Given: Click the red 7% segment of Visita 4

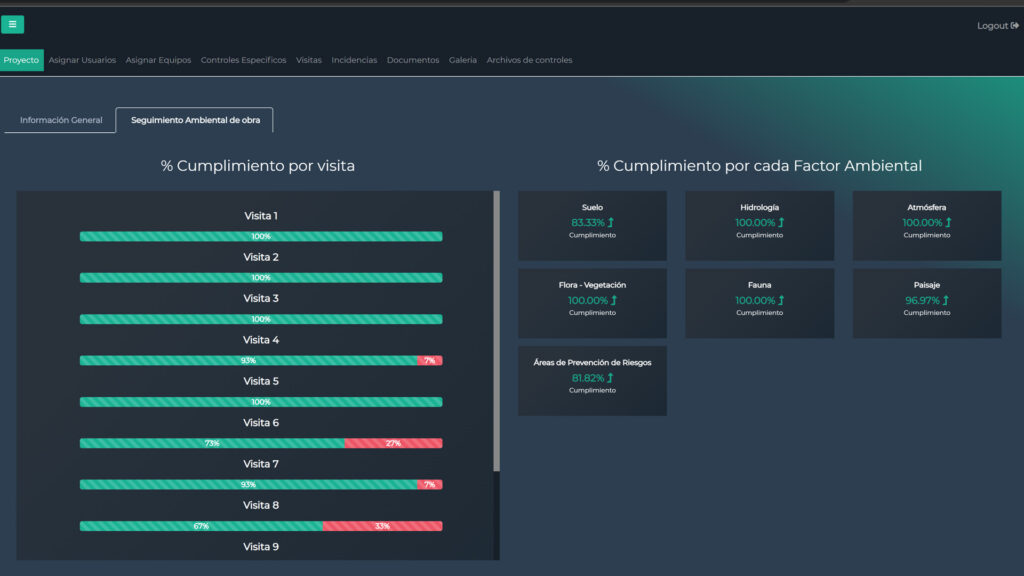Looking at the screenshot, I should coord(430,360).
